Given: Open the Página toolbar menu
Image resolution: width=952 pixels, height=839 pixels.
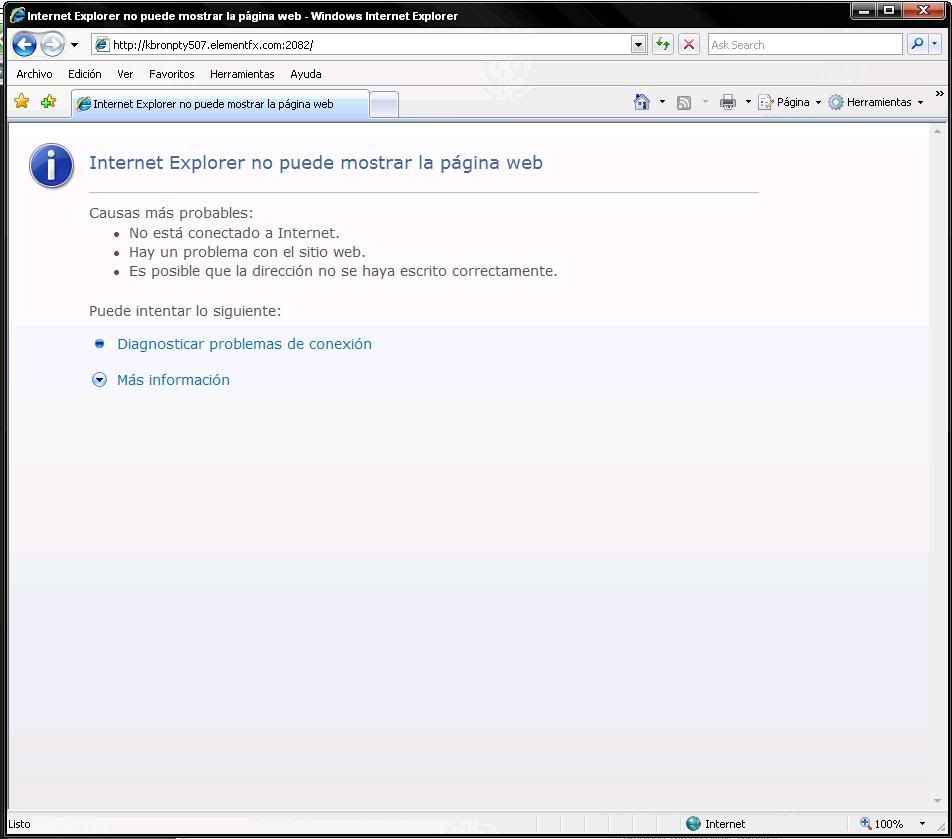Looking at the screenshot, I should (x=790, y=102).
